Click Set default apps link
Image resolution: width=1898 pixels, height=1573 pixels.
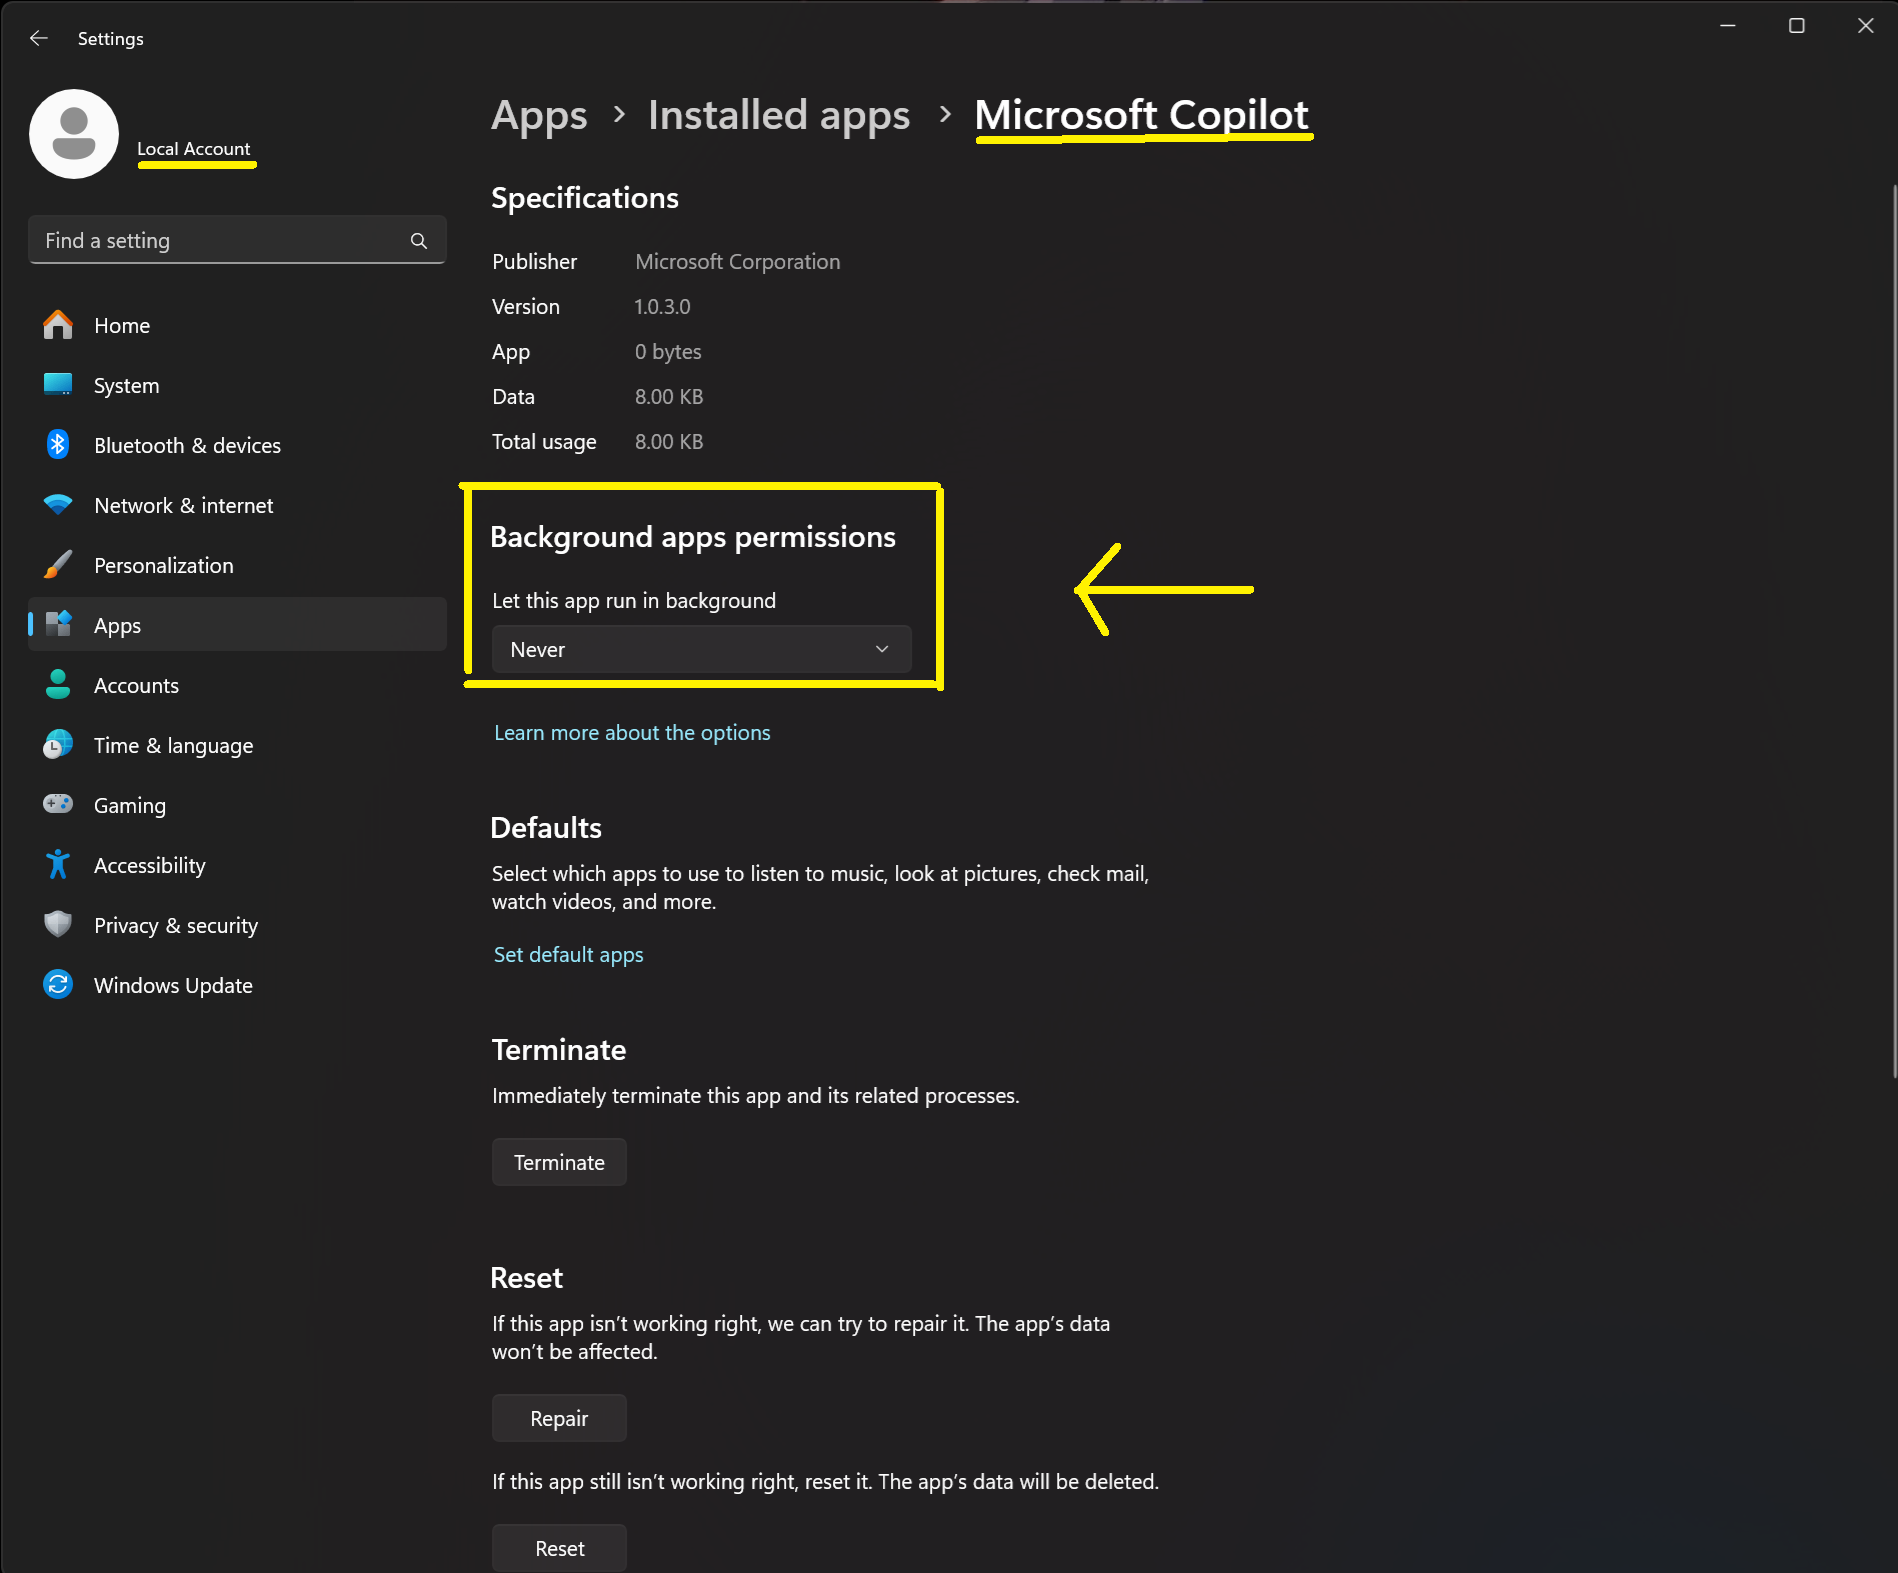click(568, 955)
